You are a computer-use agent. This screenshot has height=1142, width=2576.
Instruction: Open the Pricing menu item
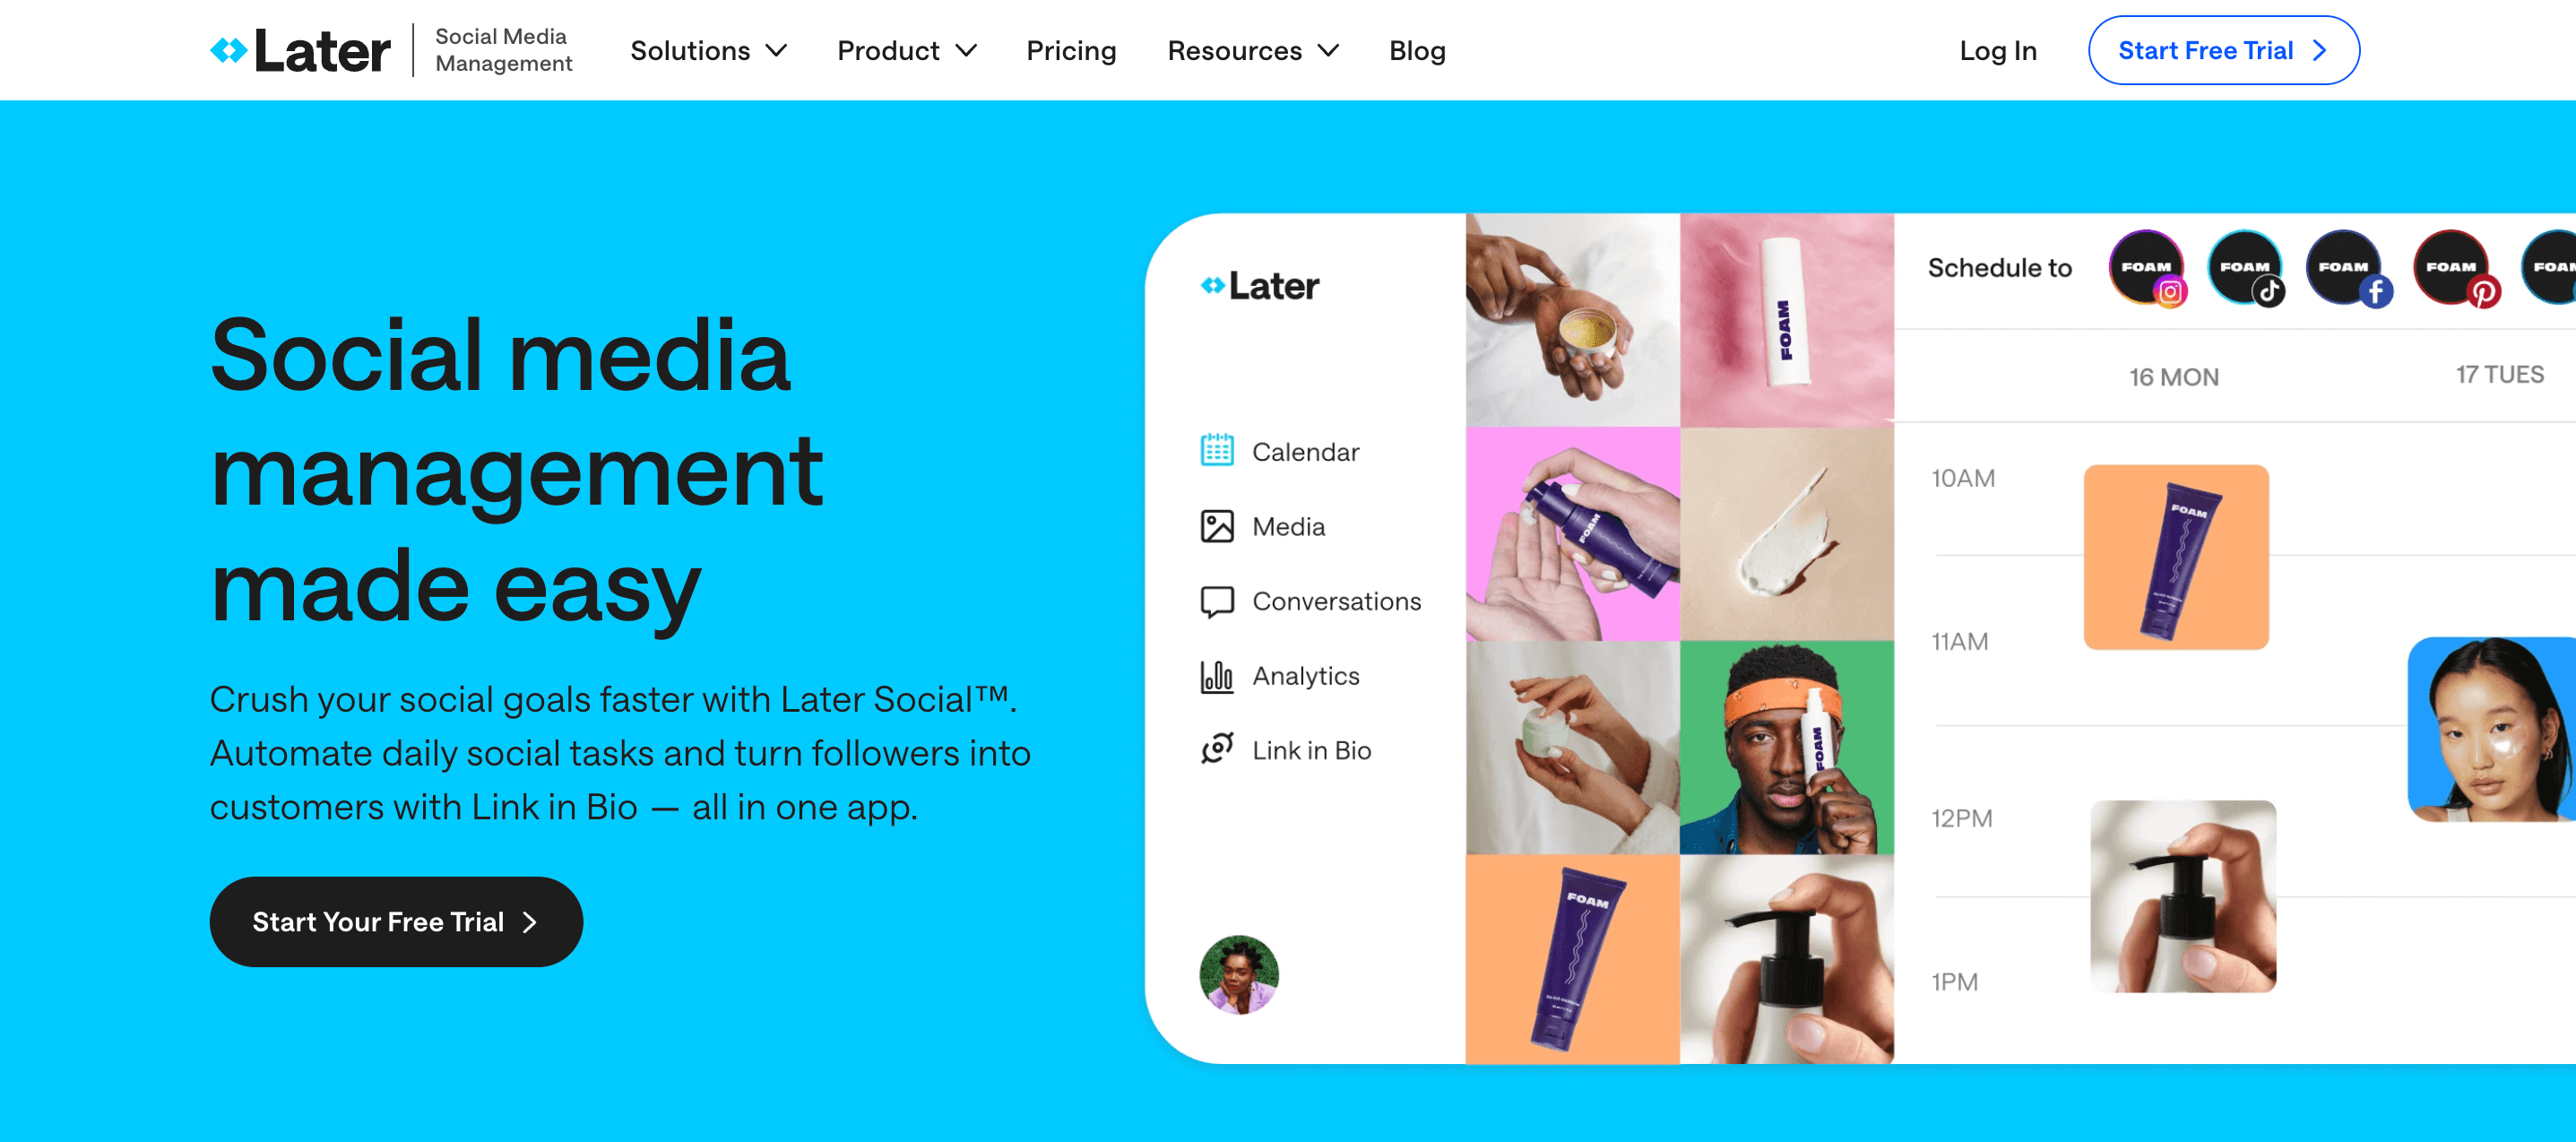tap(1069, 49)
